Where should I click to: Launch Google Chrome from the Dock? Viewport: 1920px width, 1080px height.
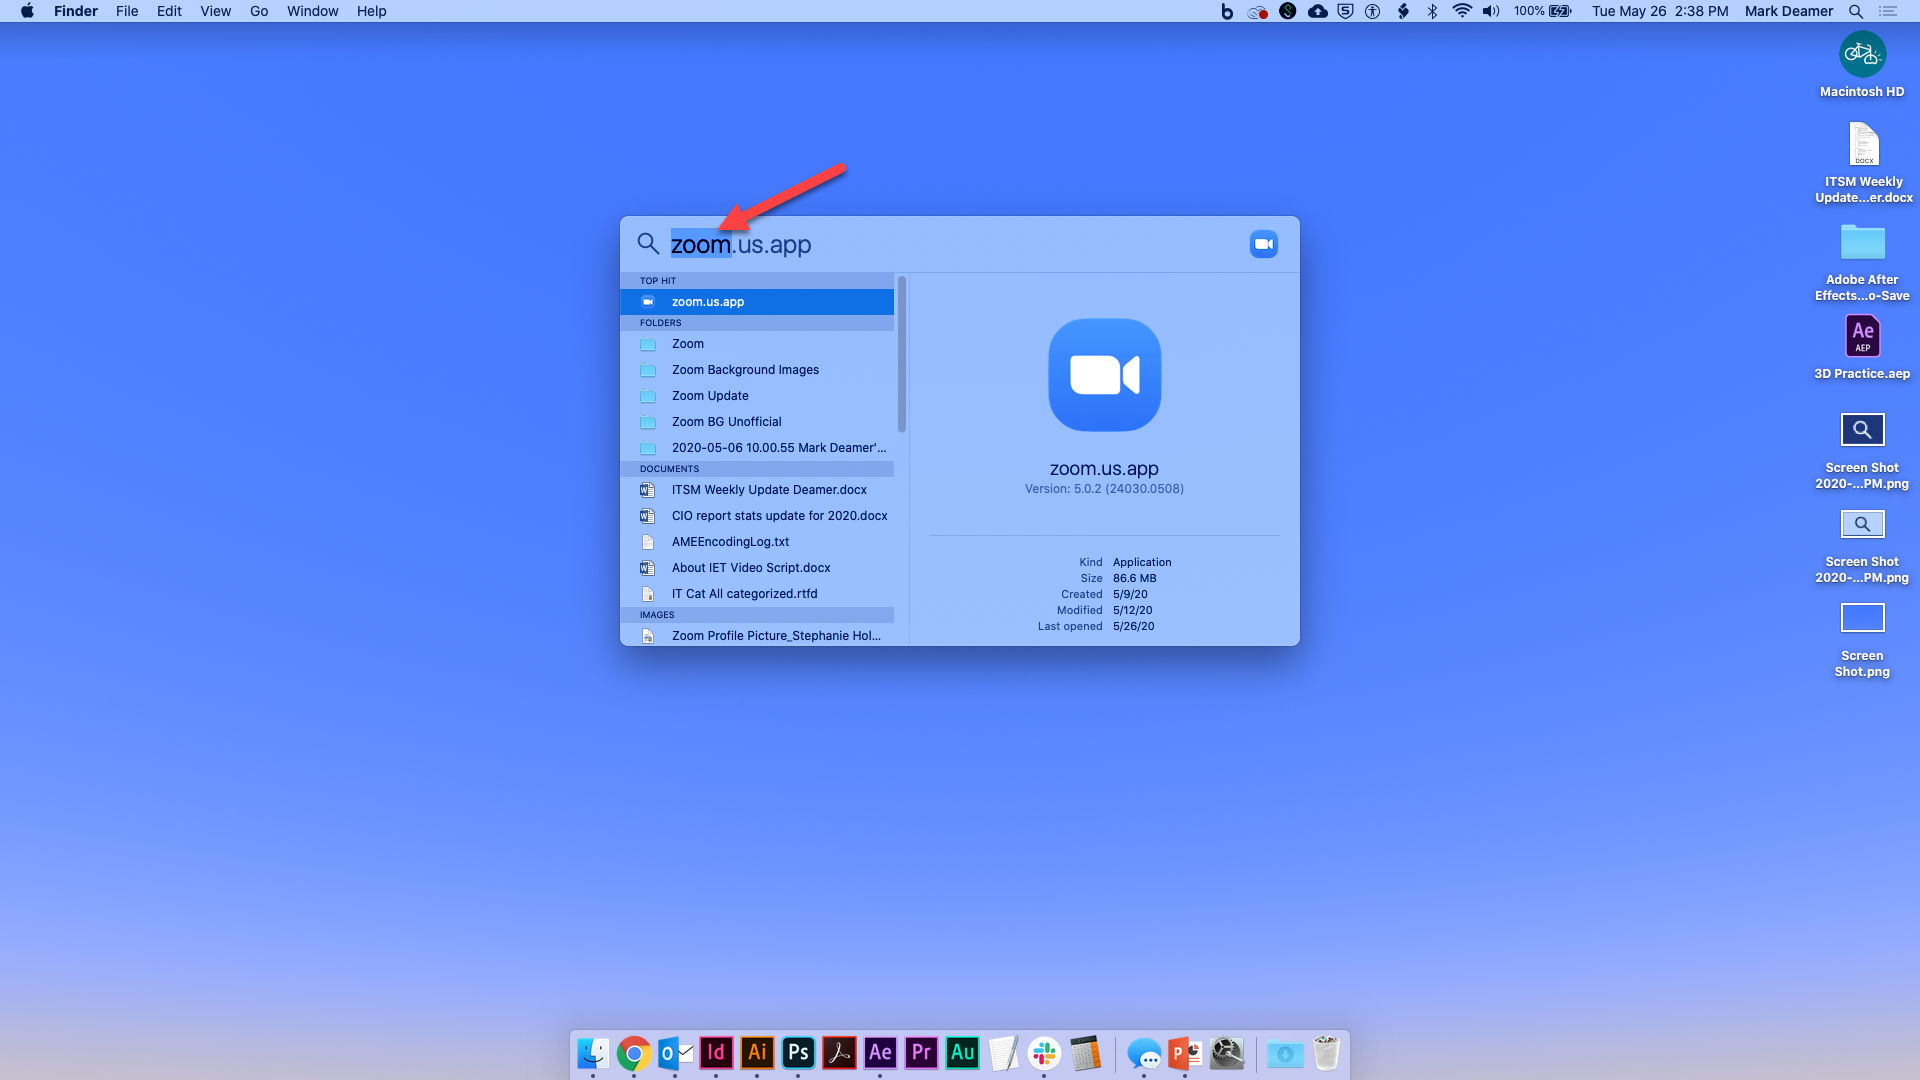tap(634, 1053)
